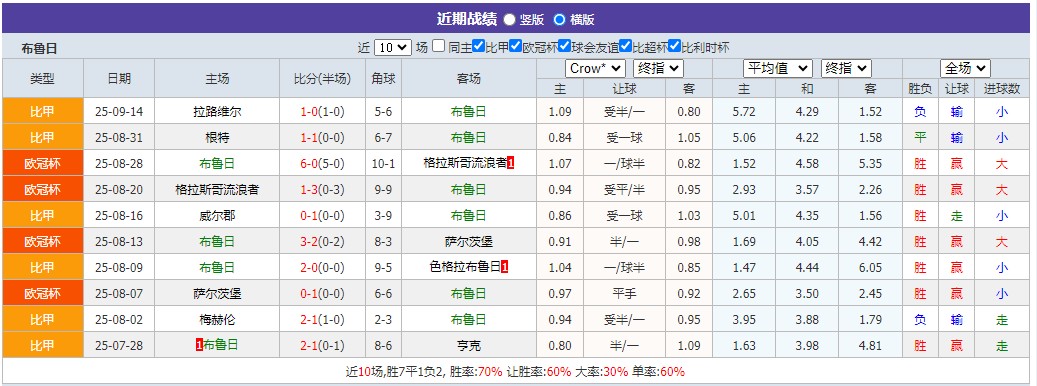Click the 进球数 column header

(1002, 89)
